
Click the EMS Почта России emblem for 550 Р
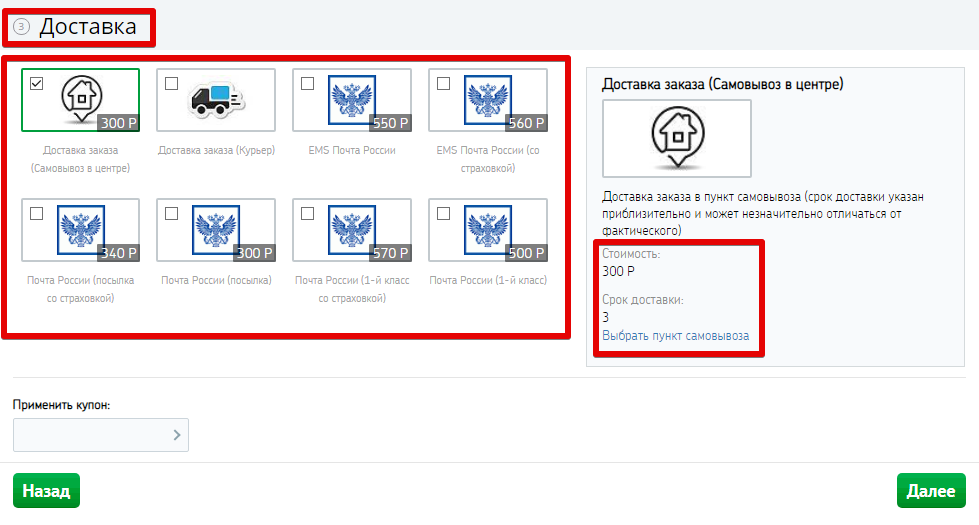coord(352,99)
